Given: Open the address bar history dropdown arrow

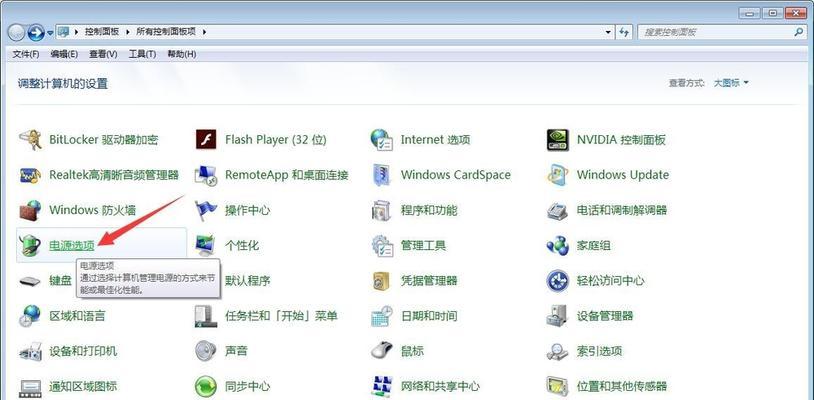Looking at the screenshot, I should [x=608, y=32].
